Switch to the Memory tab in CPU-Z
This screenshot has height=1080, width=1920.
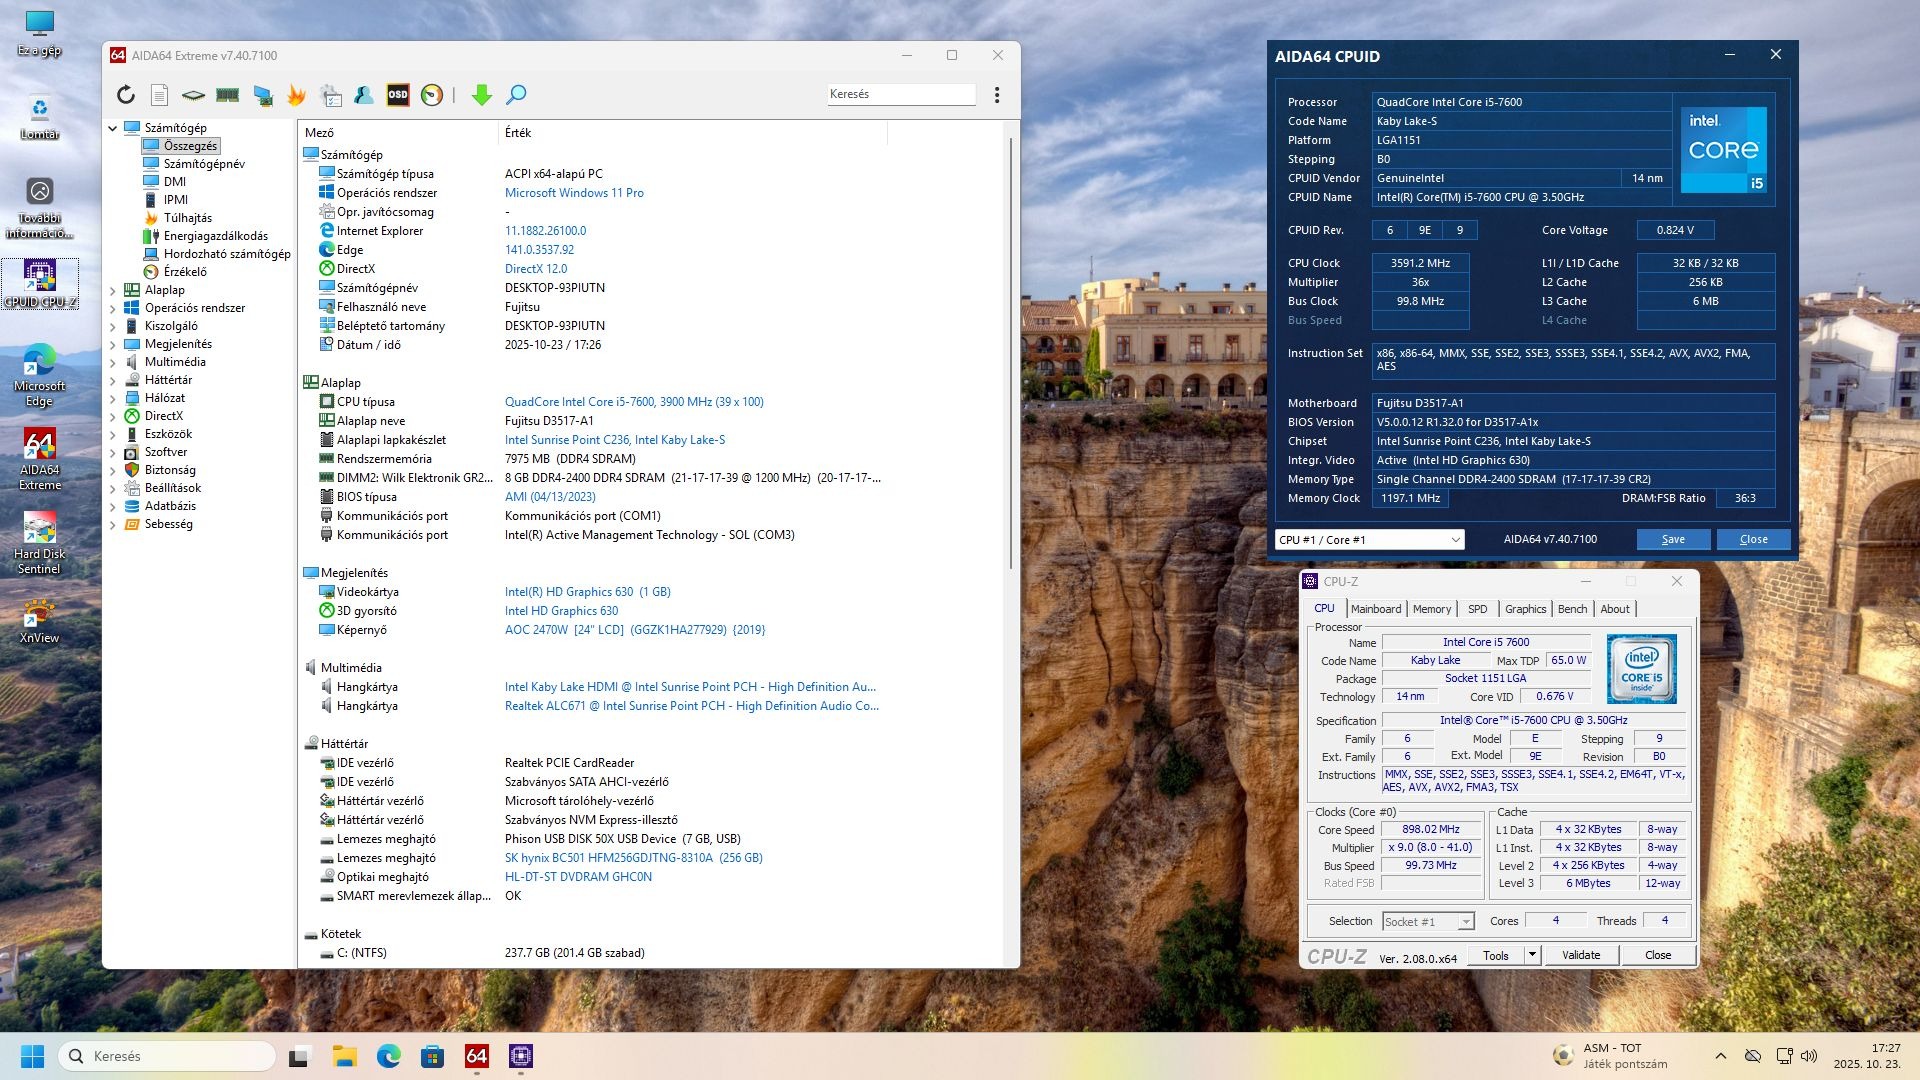(x=1431, y=609)
